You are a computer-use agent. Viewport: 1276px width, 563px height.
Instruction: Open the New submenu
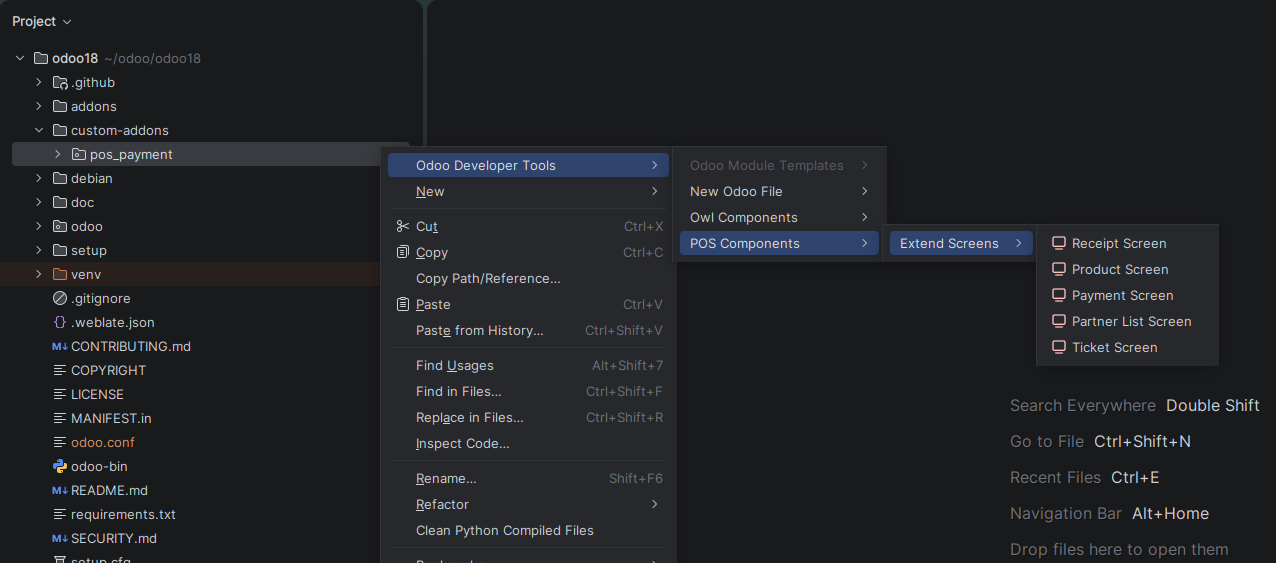point(528,191)
